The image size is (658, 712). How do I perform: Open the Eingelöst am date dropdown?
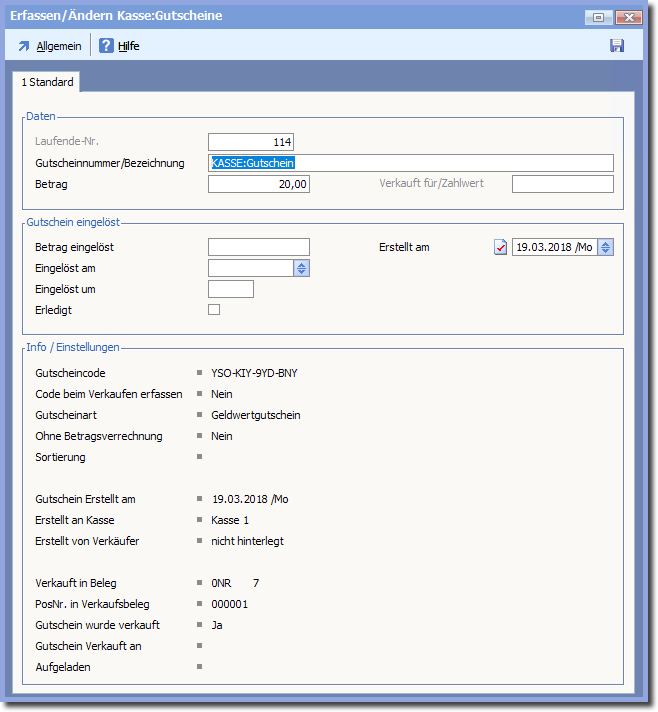(302, 268)
